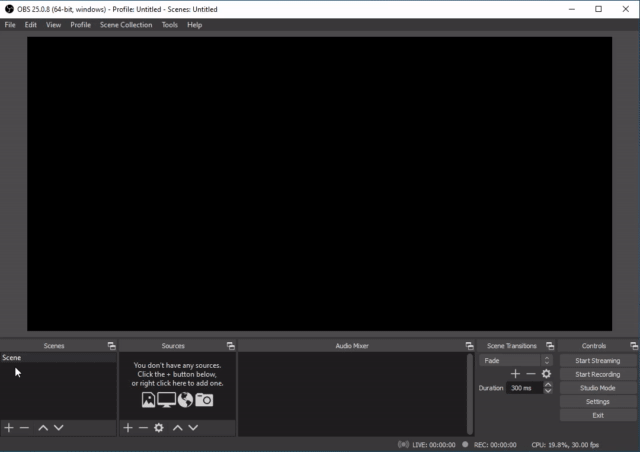This screenshot has height=452, width=640.
Task: Open Settings from Controls panel
Action: pos(598,402)
